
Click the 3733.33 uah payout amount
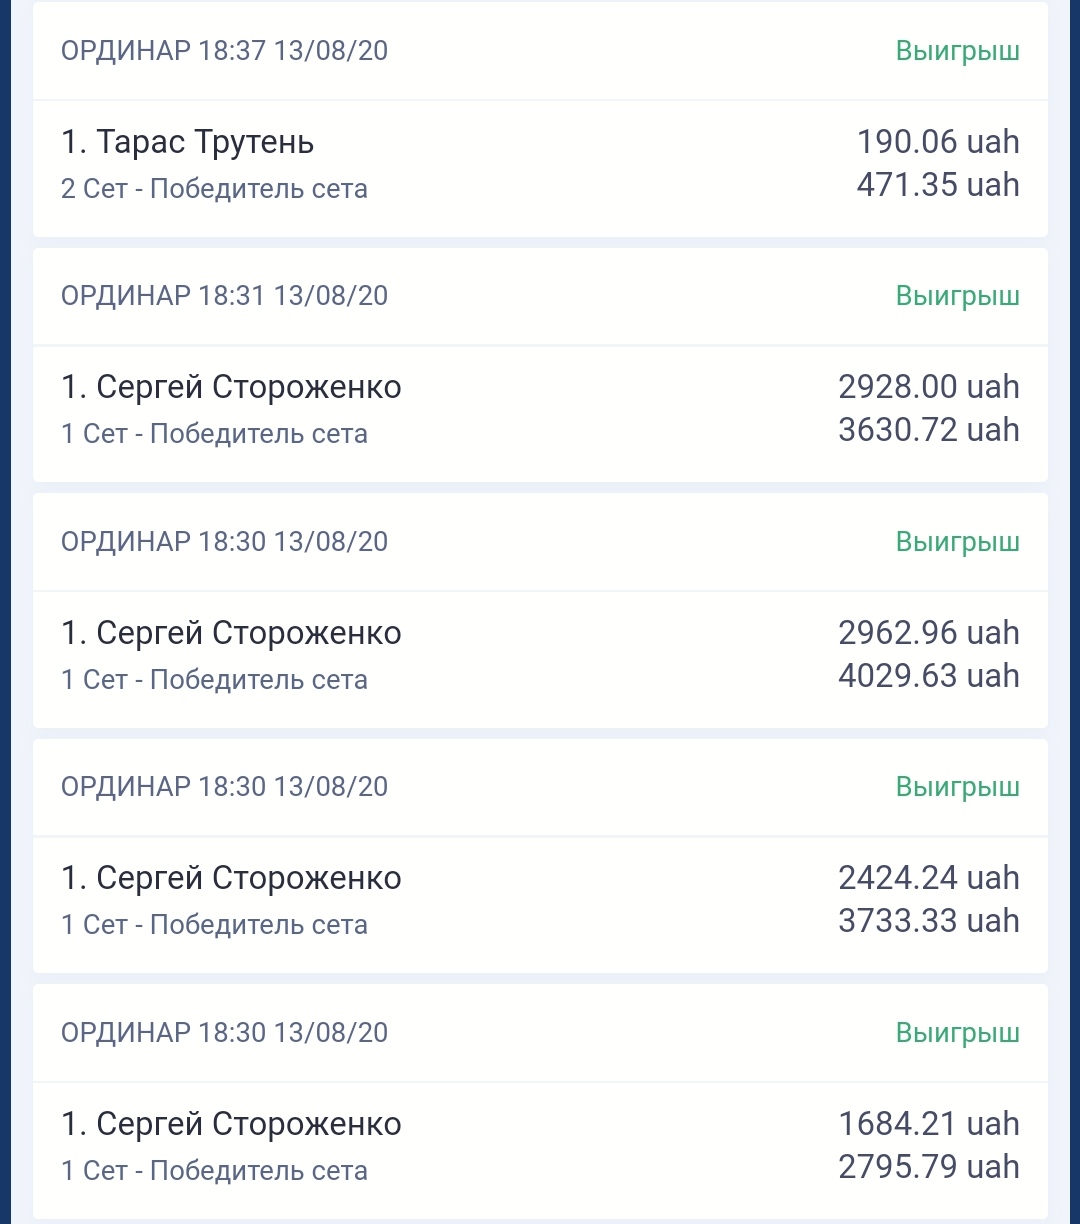point(929,921)
